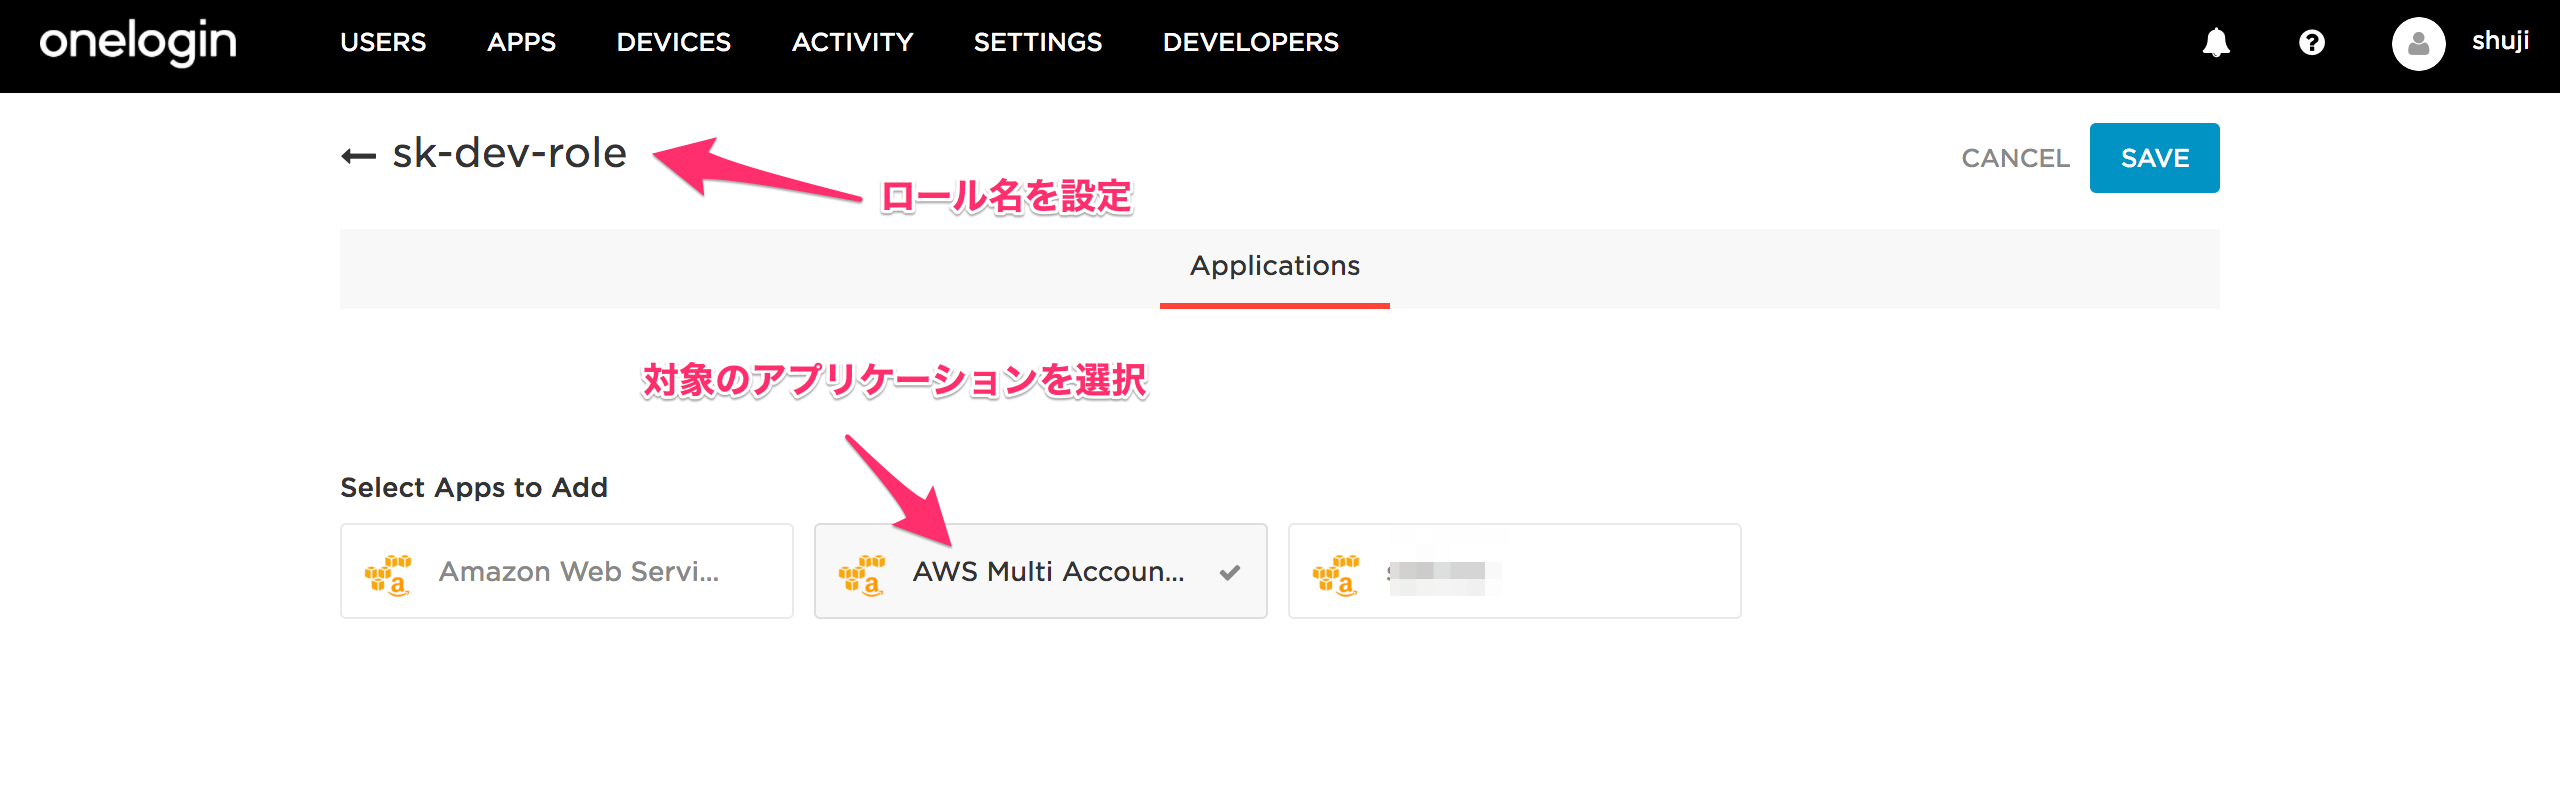Viewport: 2560px width, 790px height.
Task: Open the APPS menu
Action: (521, 42)
